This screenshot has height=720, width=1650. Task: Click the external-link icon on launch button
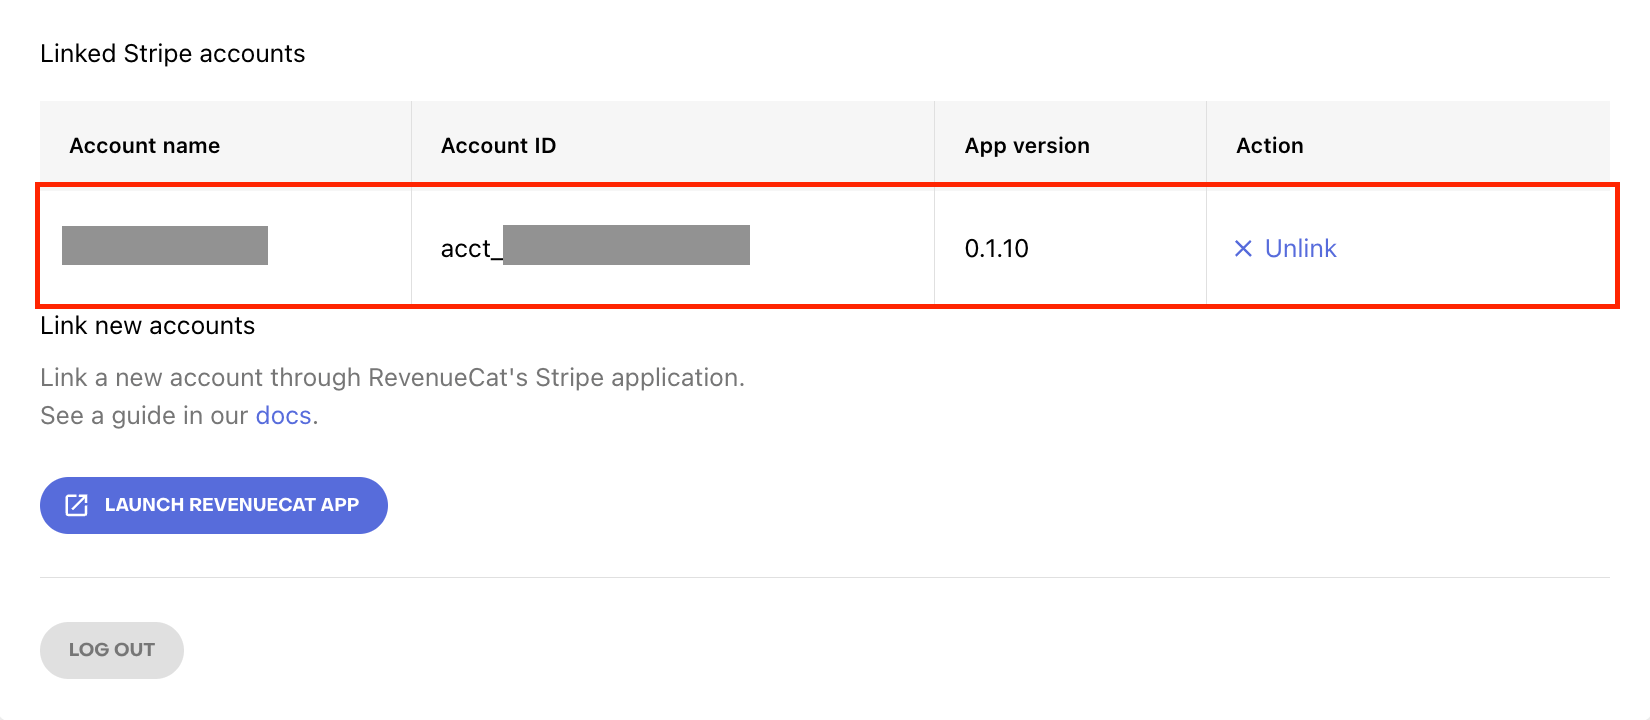pyautogui.click(x=77, y=505)
